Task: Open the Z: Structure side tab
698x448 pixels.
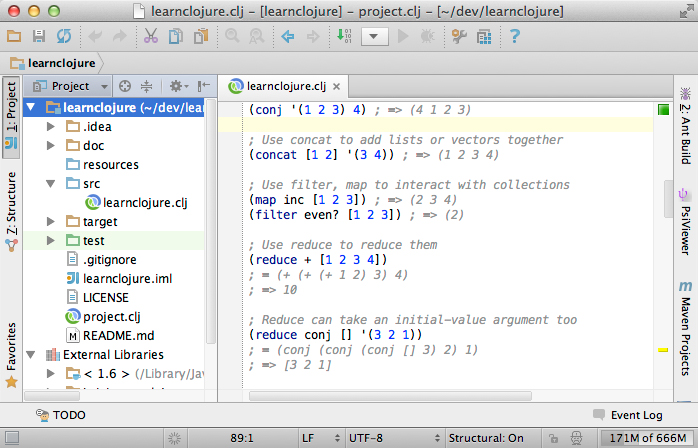Action: (11, 211)
